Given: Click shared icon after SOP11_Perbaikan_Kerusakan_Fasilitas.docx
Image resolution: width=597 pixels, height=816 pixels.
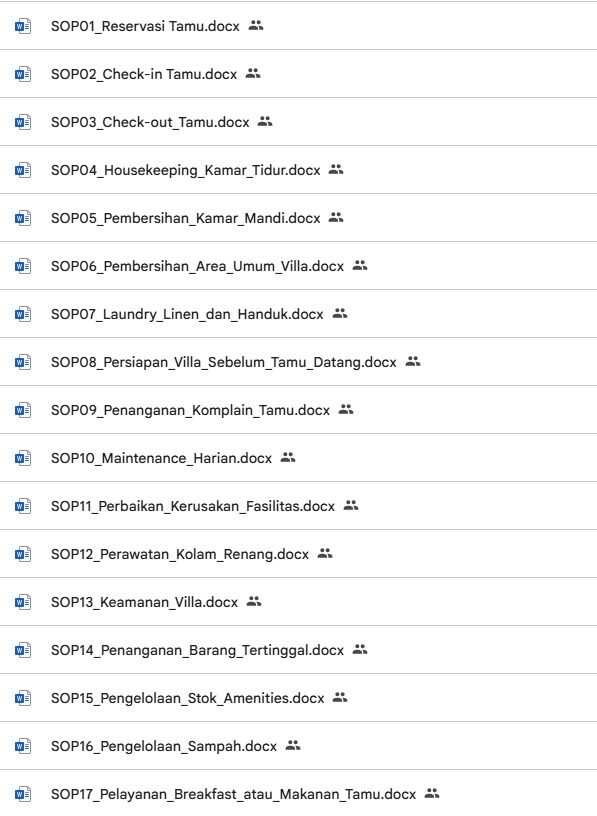Looking at the screenshot, I should click(x=351, y=505).
